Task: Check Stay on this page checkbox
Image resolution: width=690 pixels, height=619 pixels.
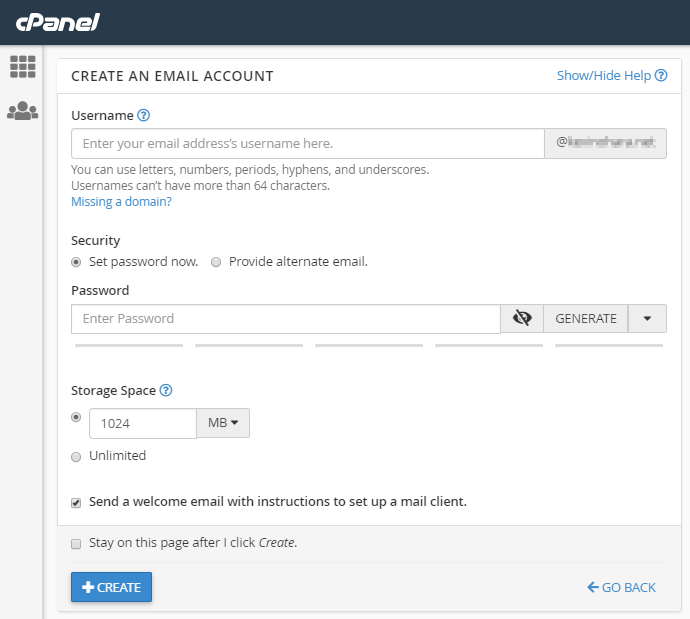Action: click(76, 544)
